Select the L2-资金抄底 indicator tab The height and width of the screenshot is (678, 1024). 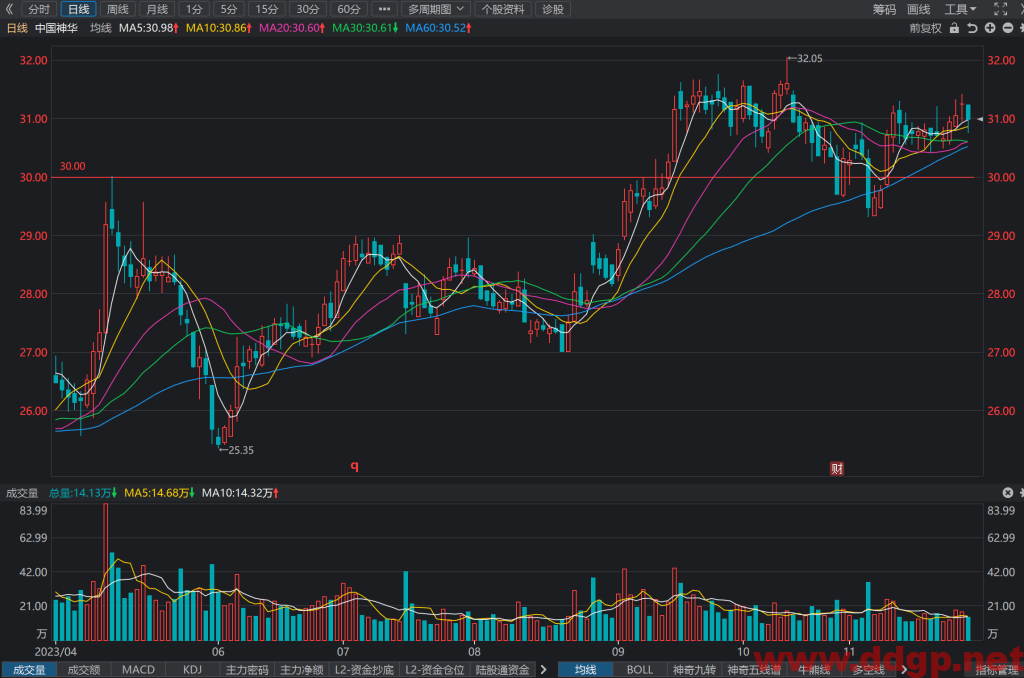(364, 670)
